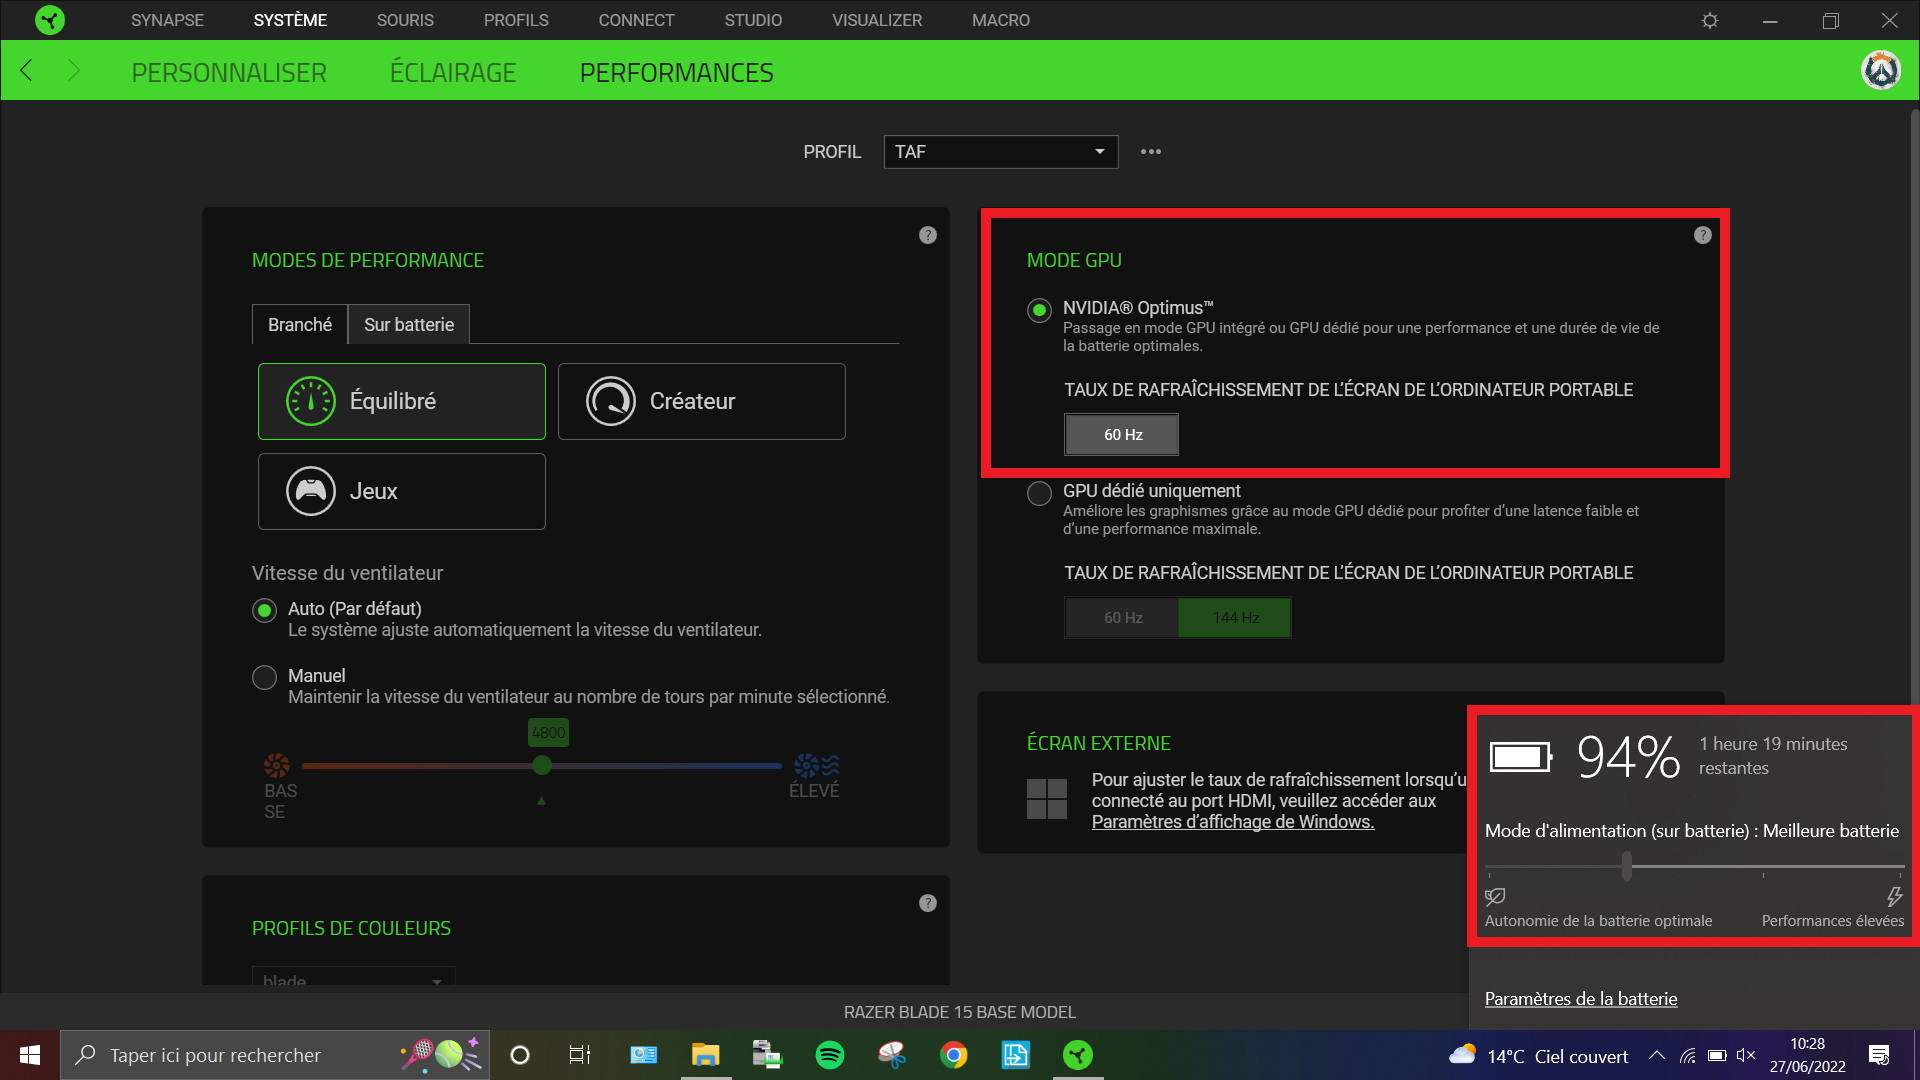
Task: Open the SOURIS menu tab
Action: [x=405, y=20]
